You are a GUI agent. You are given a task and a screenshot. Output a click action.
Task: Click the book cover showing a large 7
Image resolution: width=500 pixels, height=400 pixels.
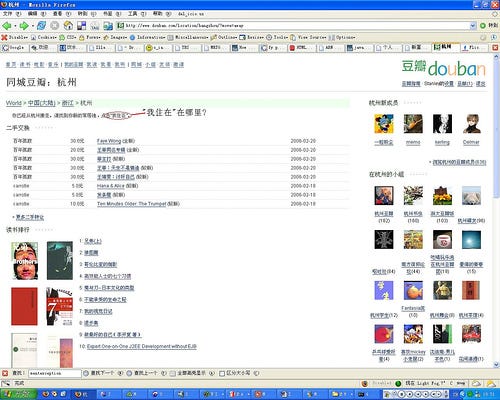point(60,306)
